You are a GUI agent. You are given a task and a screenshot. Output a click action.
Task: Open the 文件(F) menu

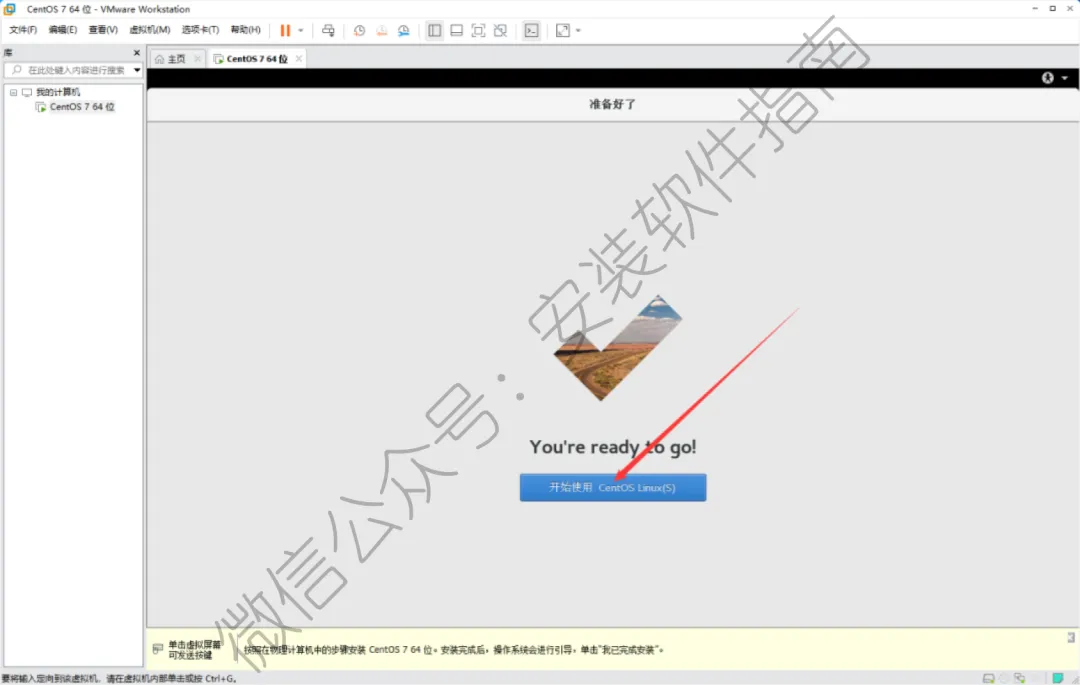(23, 30)
